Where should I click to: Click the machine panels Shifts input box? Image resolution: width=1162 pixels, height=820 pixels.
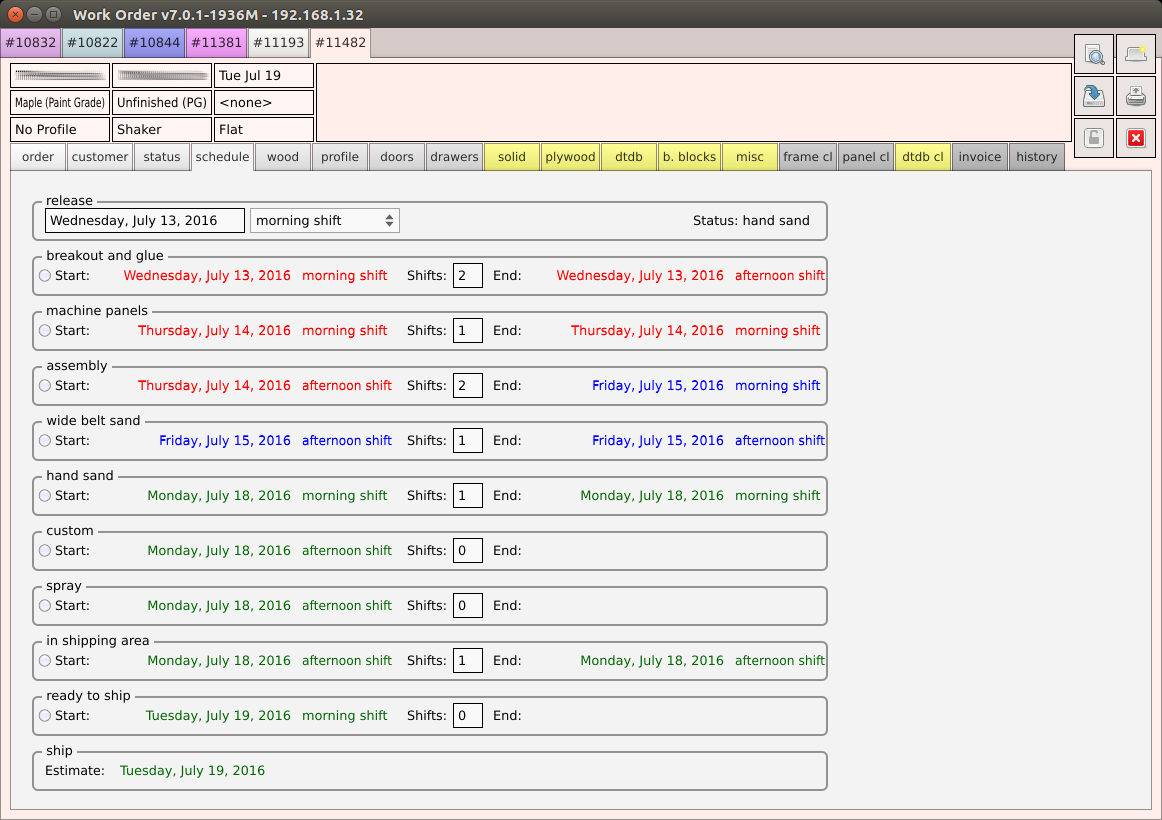point(467,330)
